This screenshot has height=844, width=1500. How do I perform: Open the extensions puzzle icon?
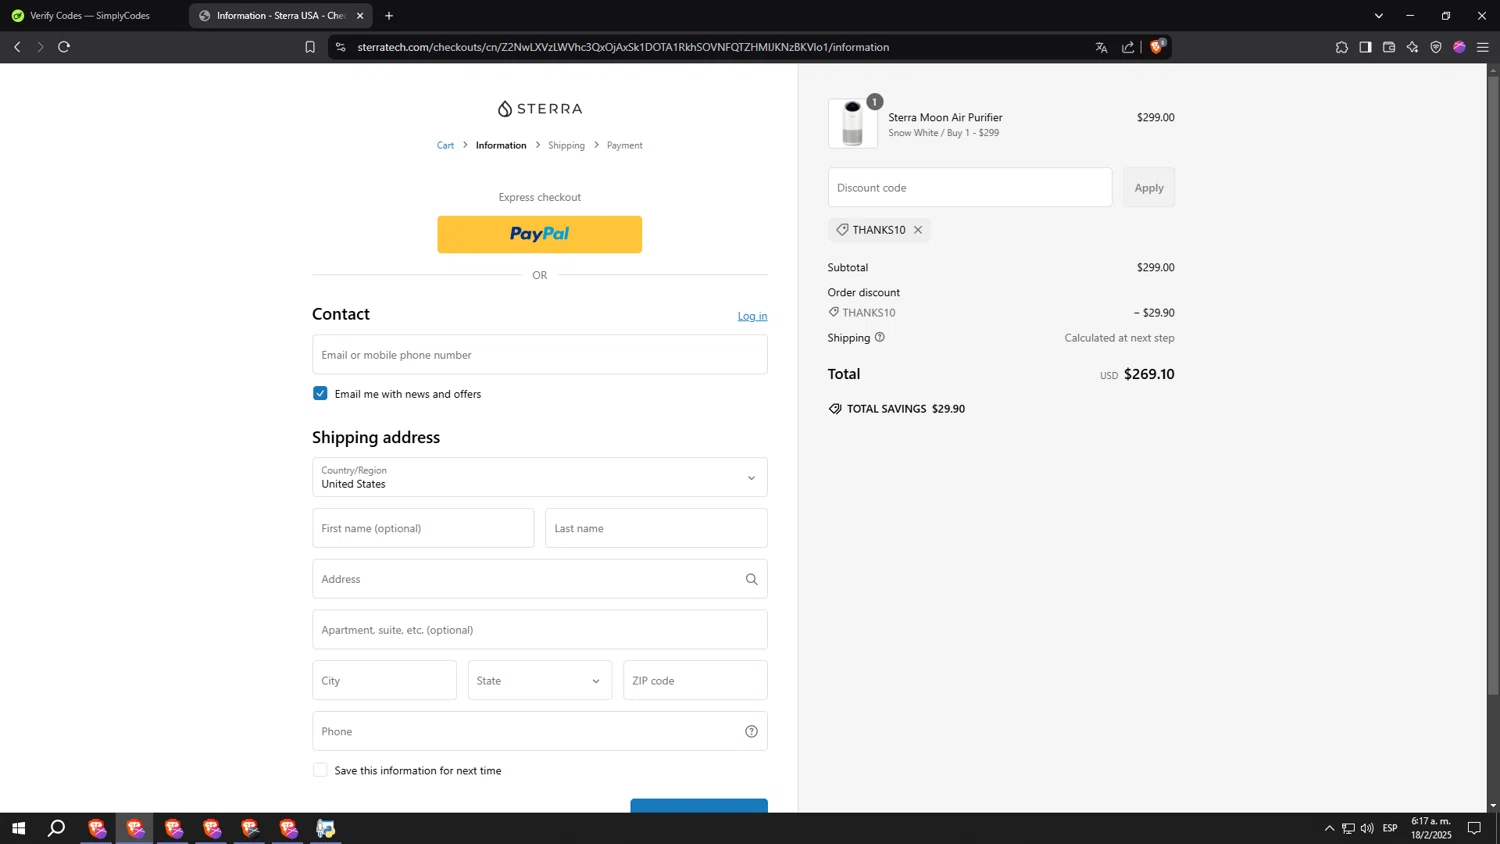[x=1342, y=47]
